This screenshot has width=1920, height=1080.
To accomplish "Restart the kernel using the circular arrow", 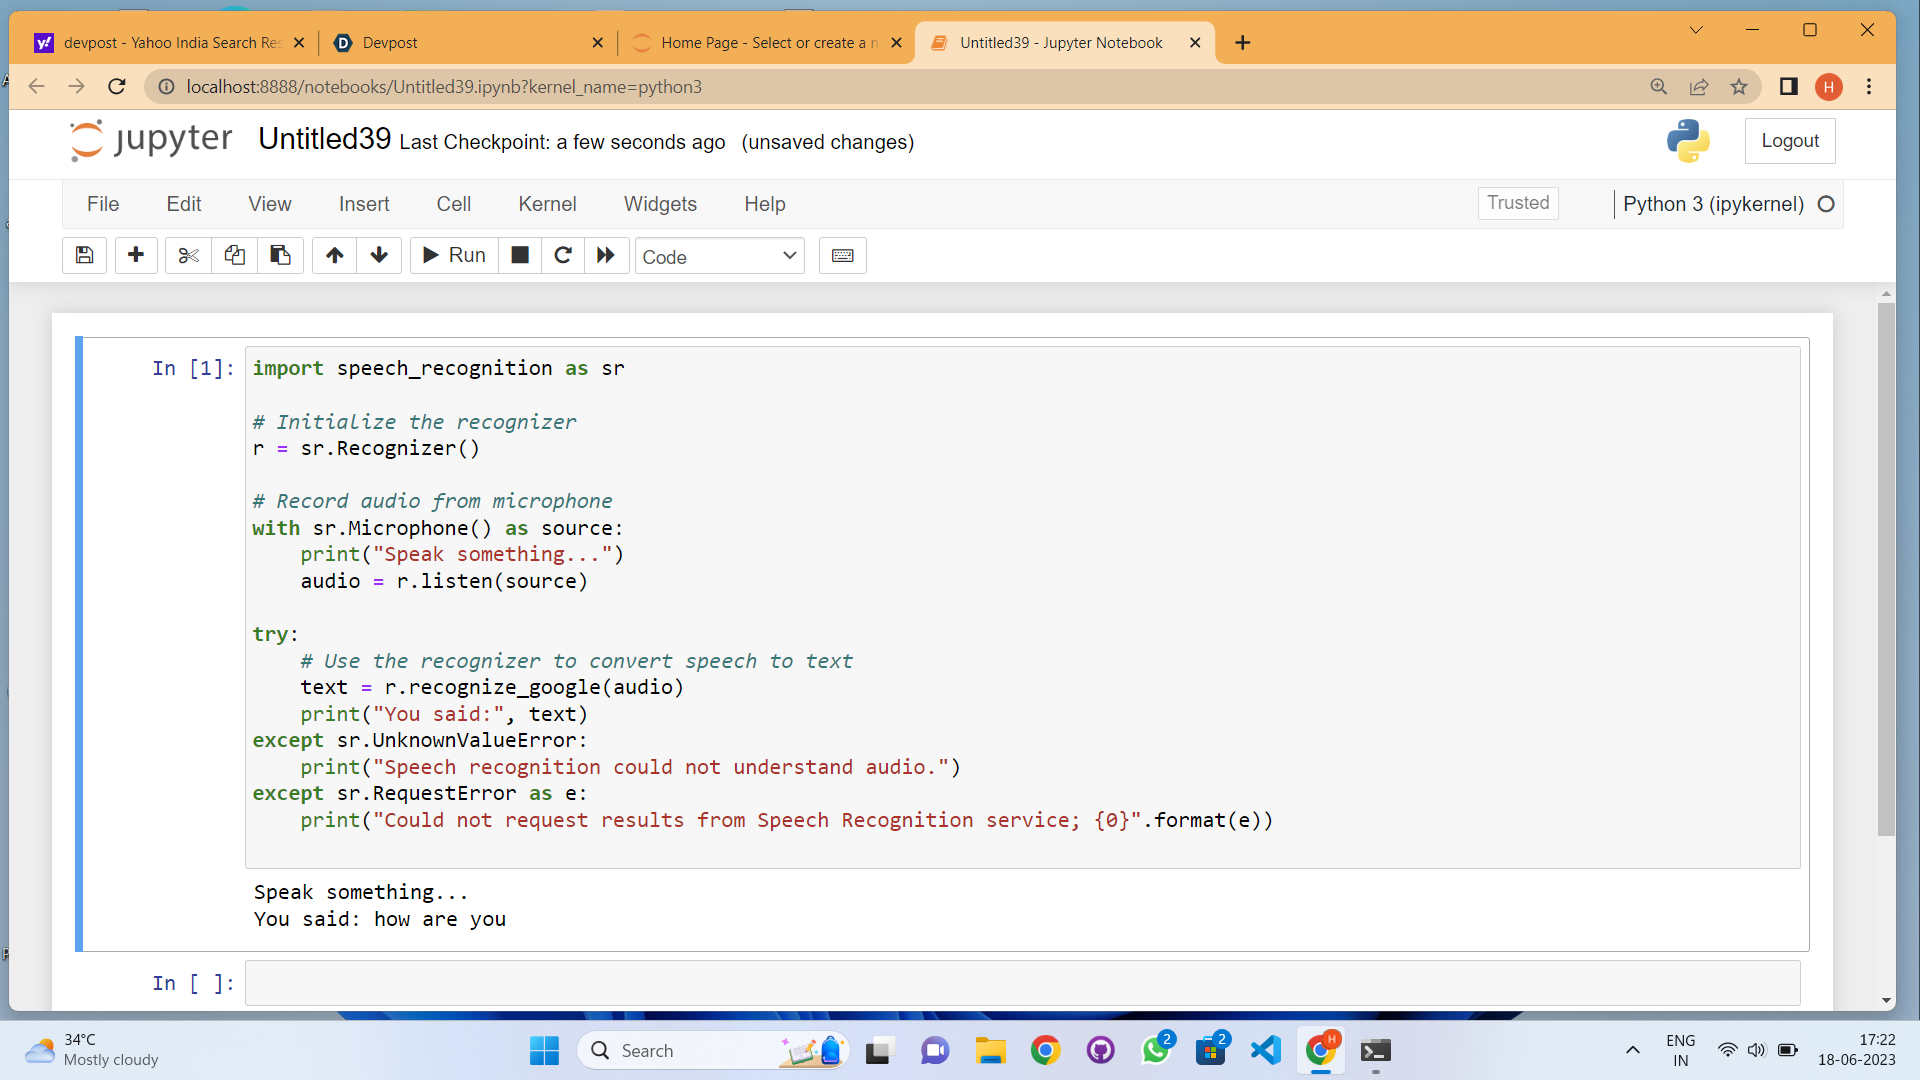I will [563, 256].
